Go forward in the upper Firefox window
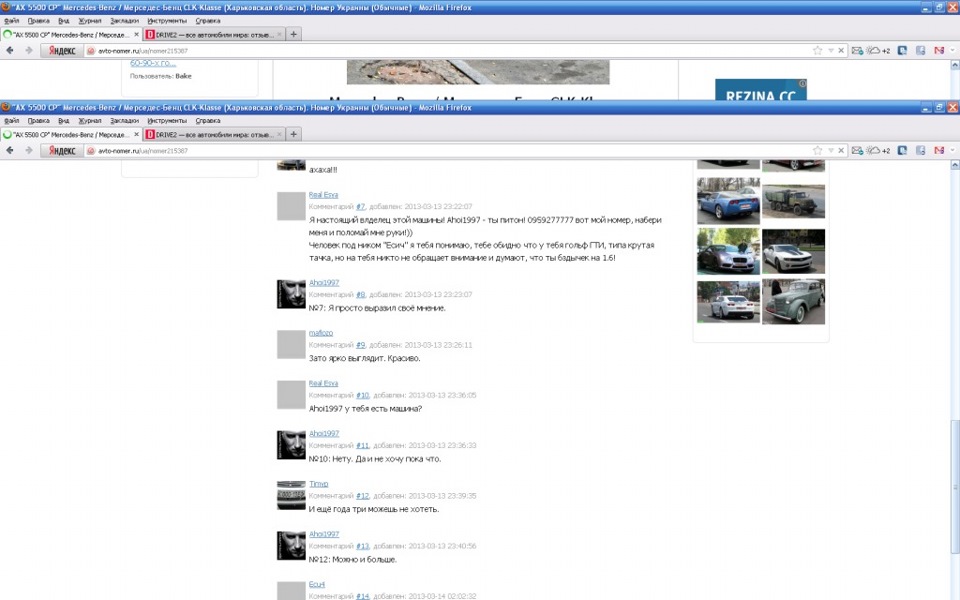960x600 pixels. 28,50
